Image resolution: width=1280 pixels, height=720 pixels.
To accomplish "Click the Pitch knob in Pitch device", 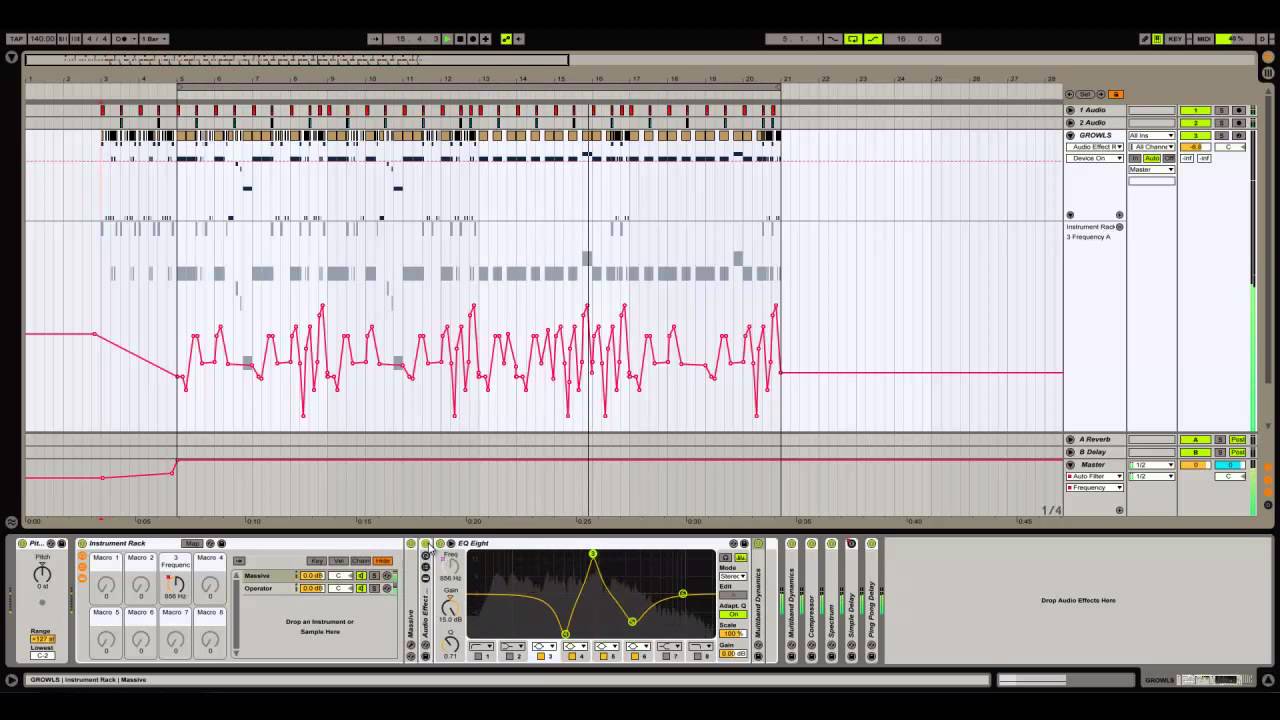I will [x=42, y=574].
